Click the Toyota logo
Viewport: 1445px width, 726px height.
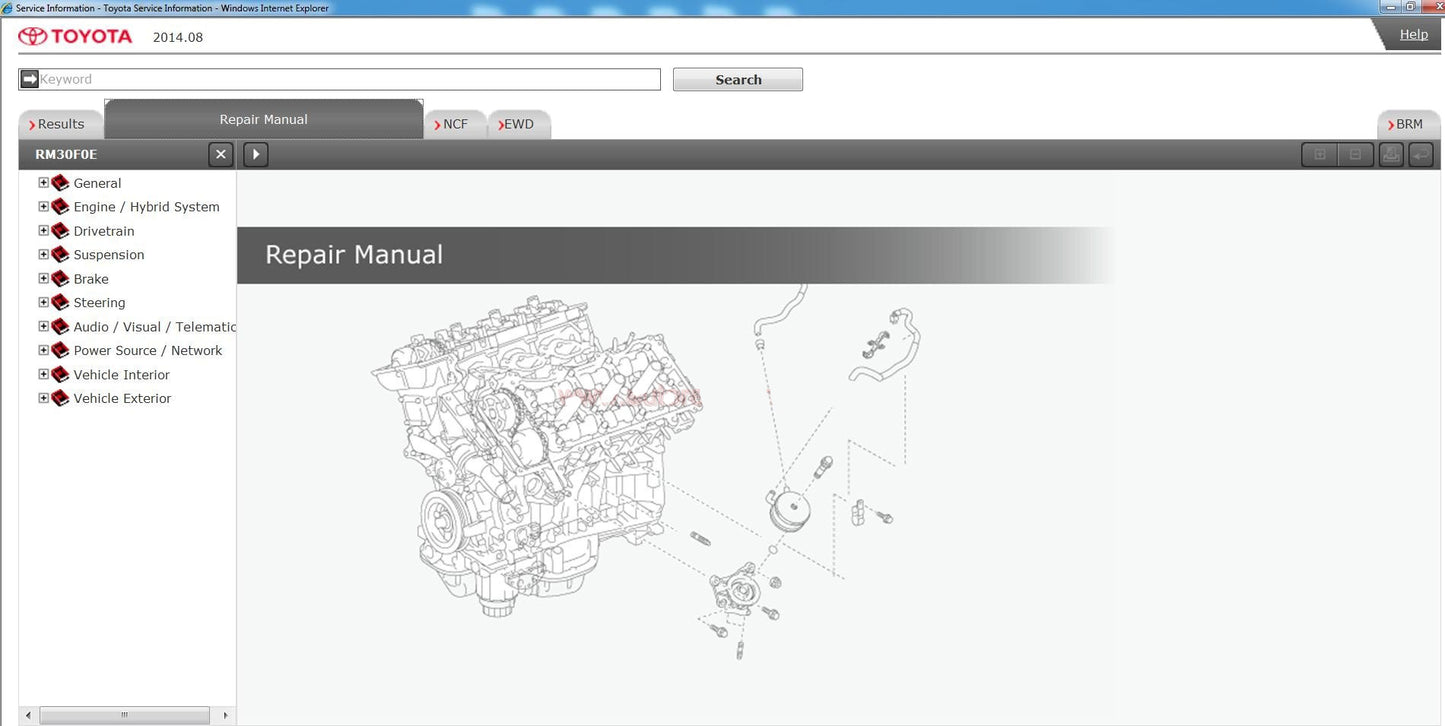(x=75, y=37)
